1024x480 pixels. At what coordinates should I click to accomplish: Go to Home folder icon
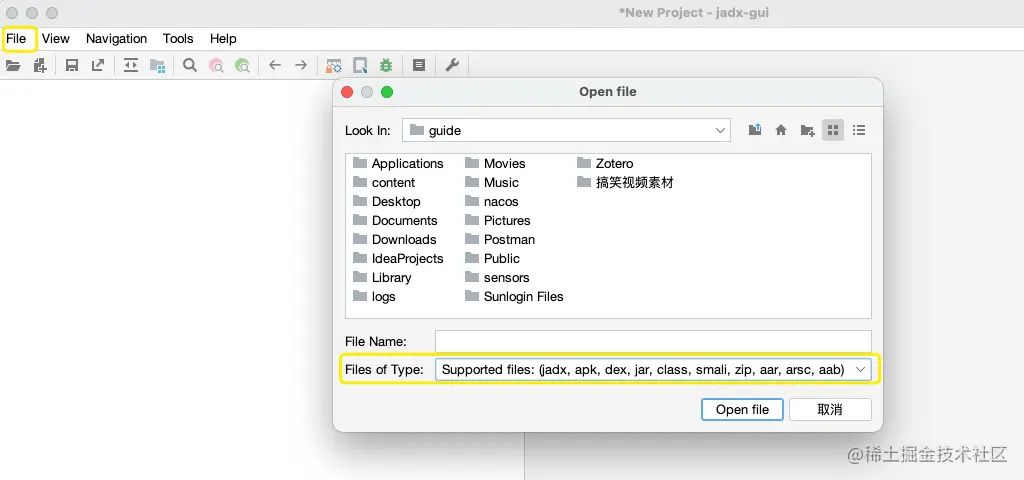click(781, 130)
